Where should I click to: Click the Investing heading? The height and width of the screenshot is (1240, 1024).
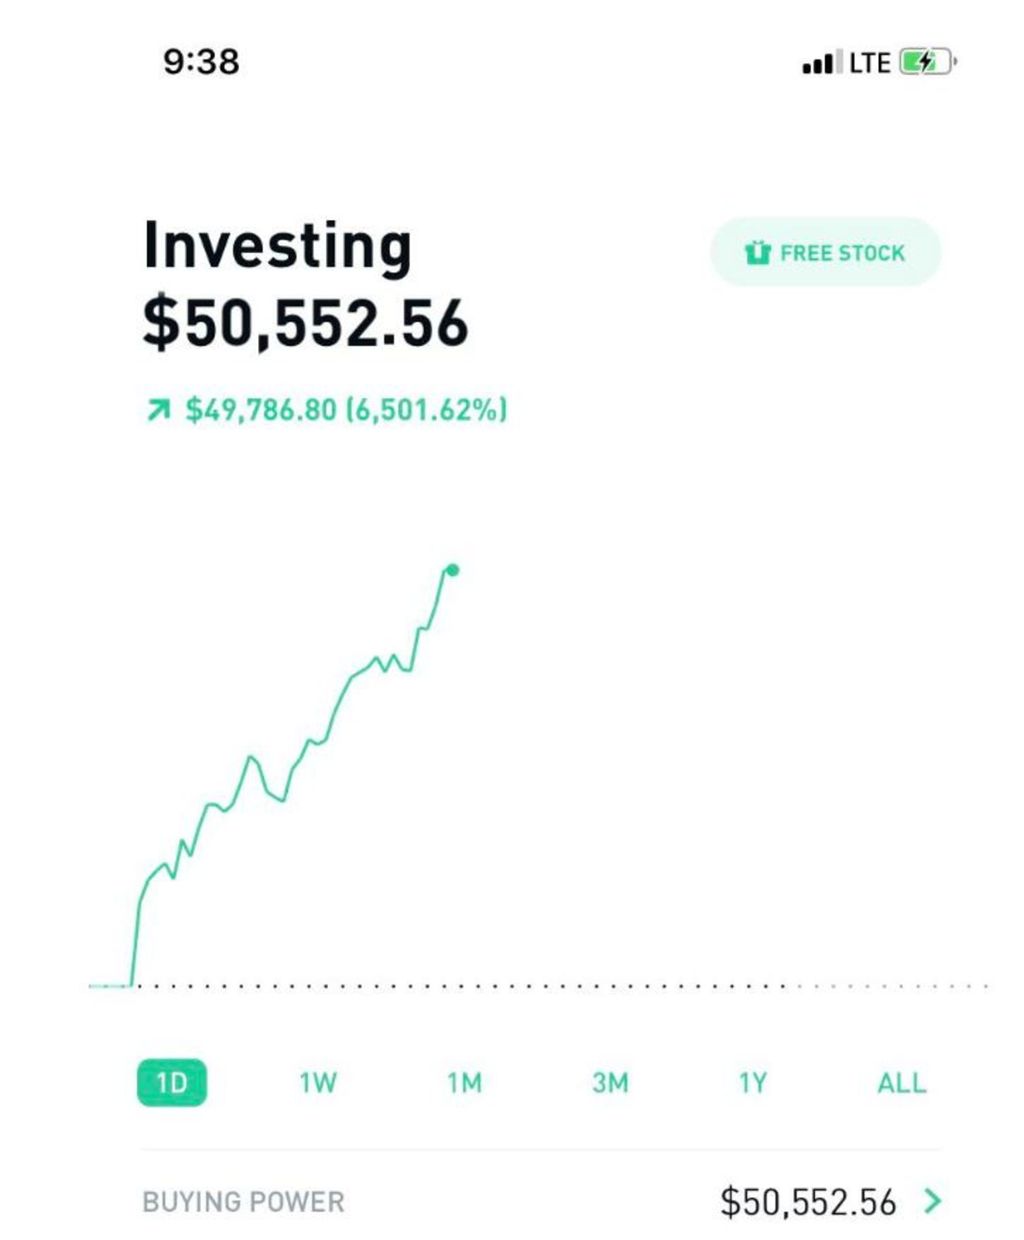[277, 246]
